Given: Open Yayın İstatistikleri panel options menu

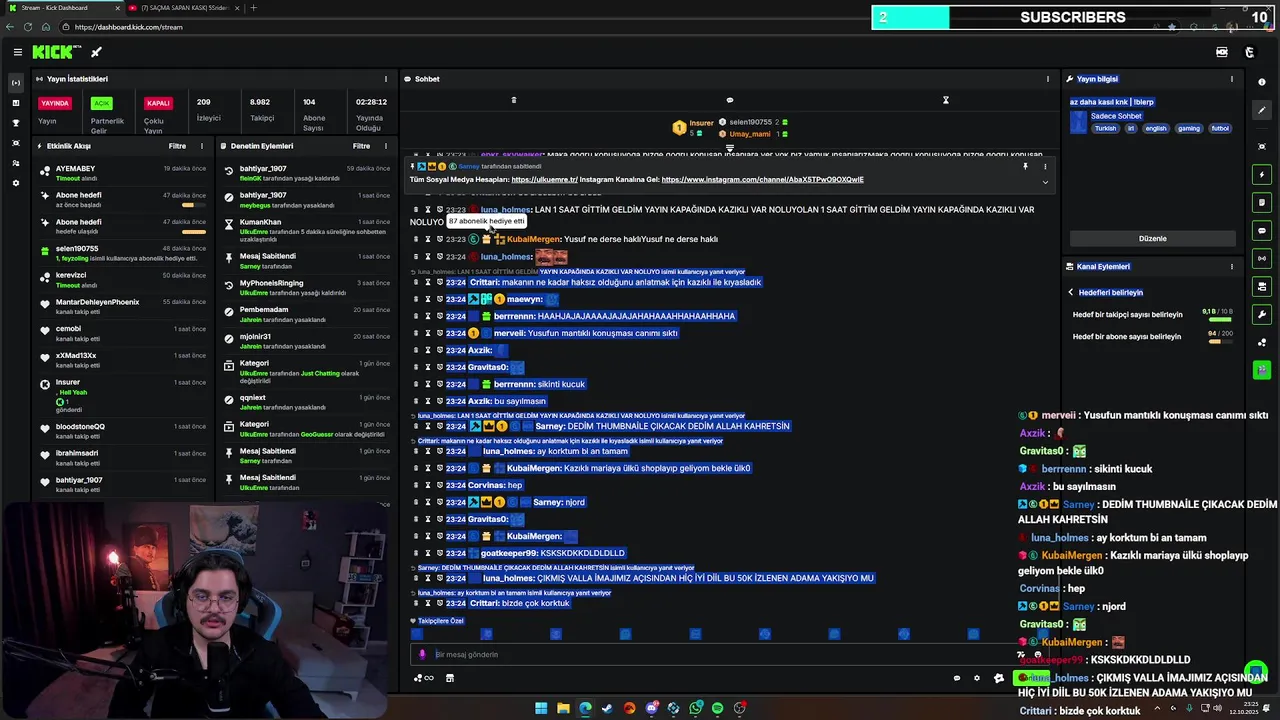Looking at the screenshot, I should point(386,79).
